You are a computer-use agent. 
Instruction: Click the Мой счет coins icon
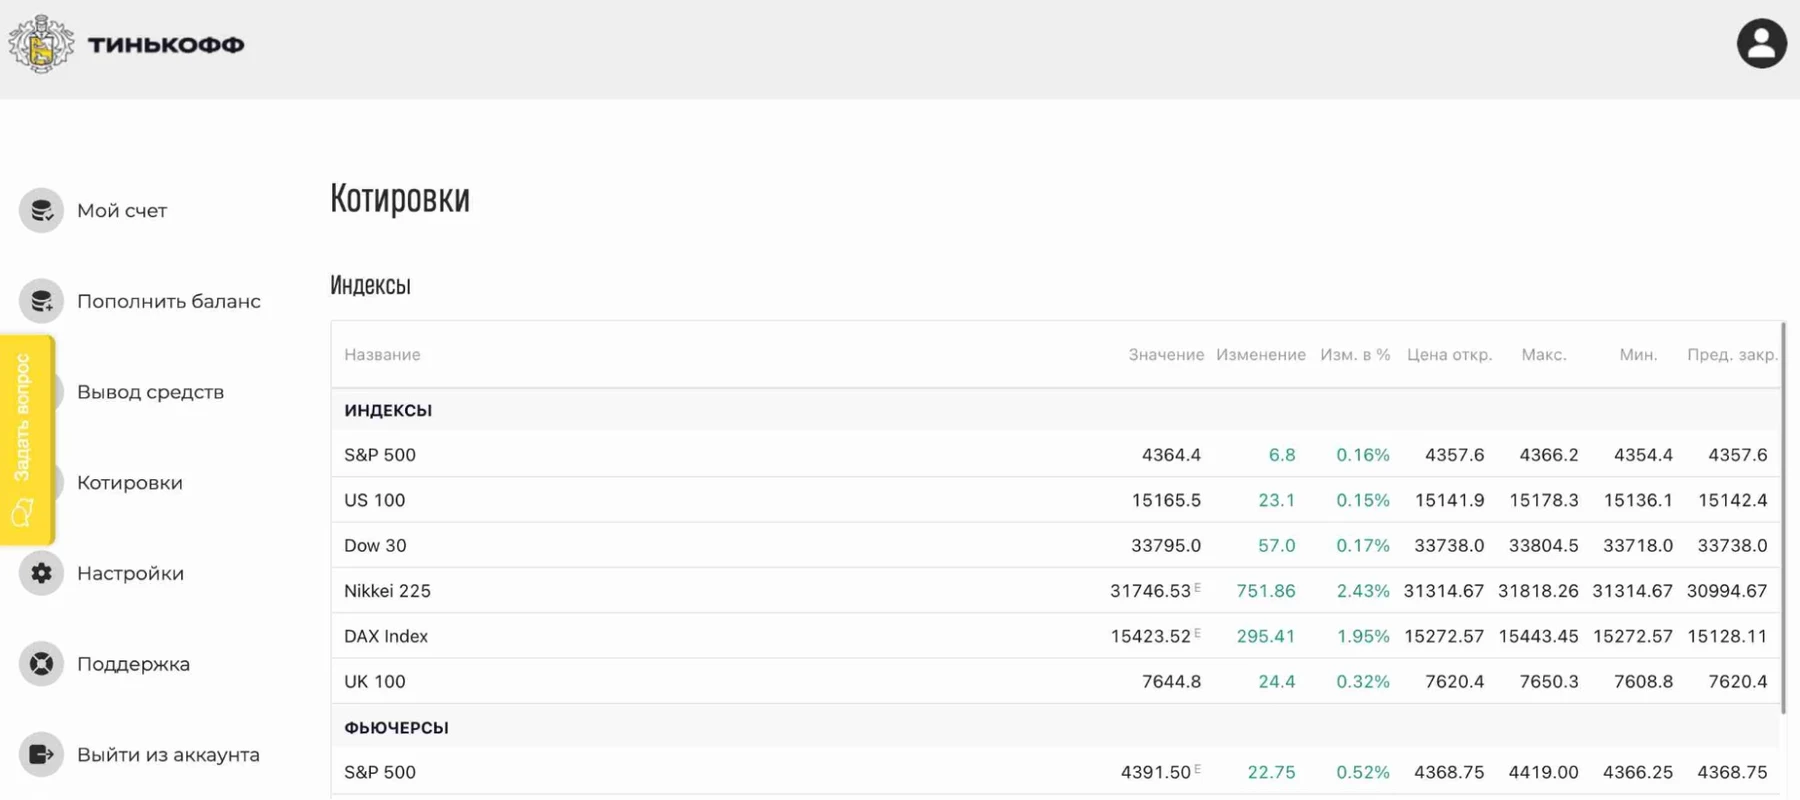click(x=41, y=211)
